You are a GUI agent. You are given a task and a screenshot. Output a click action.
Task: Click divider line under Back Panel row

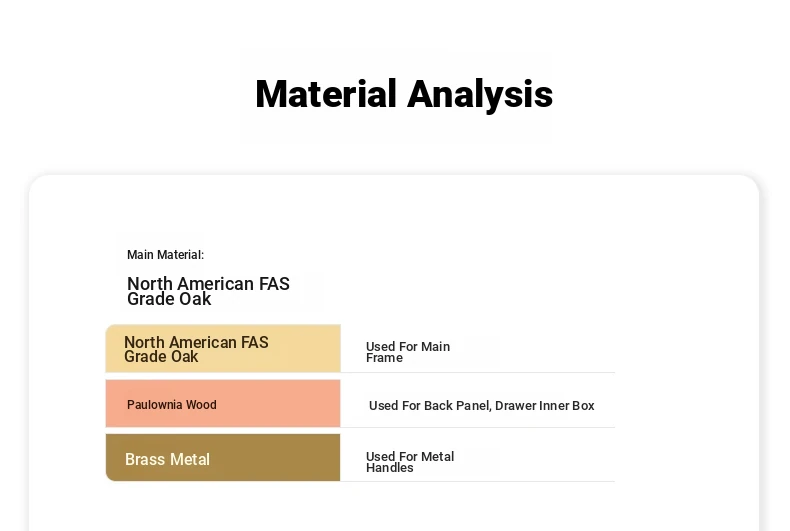(478, 427)
